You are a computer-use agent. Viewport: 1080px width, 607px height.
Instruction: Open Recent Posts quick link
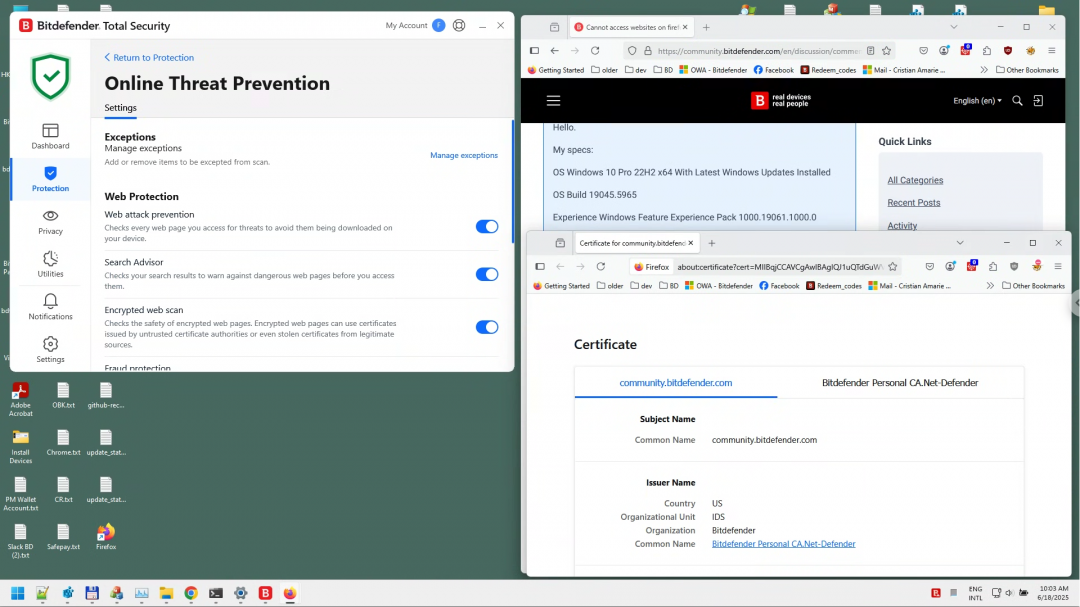point(913,203)
